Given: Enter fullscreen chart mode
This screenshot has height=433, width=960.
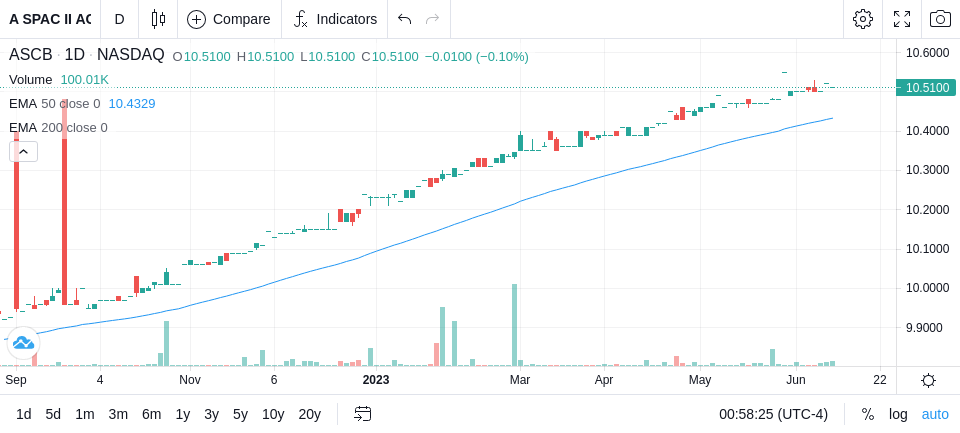Looking at the screenshot, I should click(x=902, y=19).
